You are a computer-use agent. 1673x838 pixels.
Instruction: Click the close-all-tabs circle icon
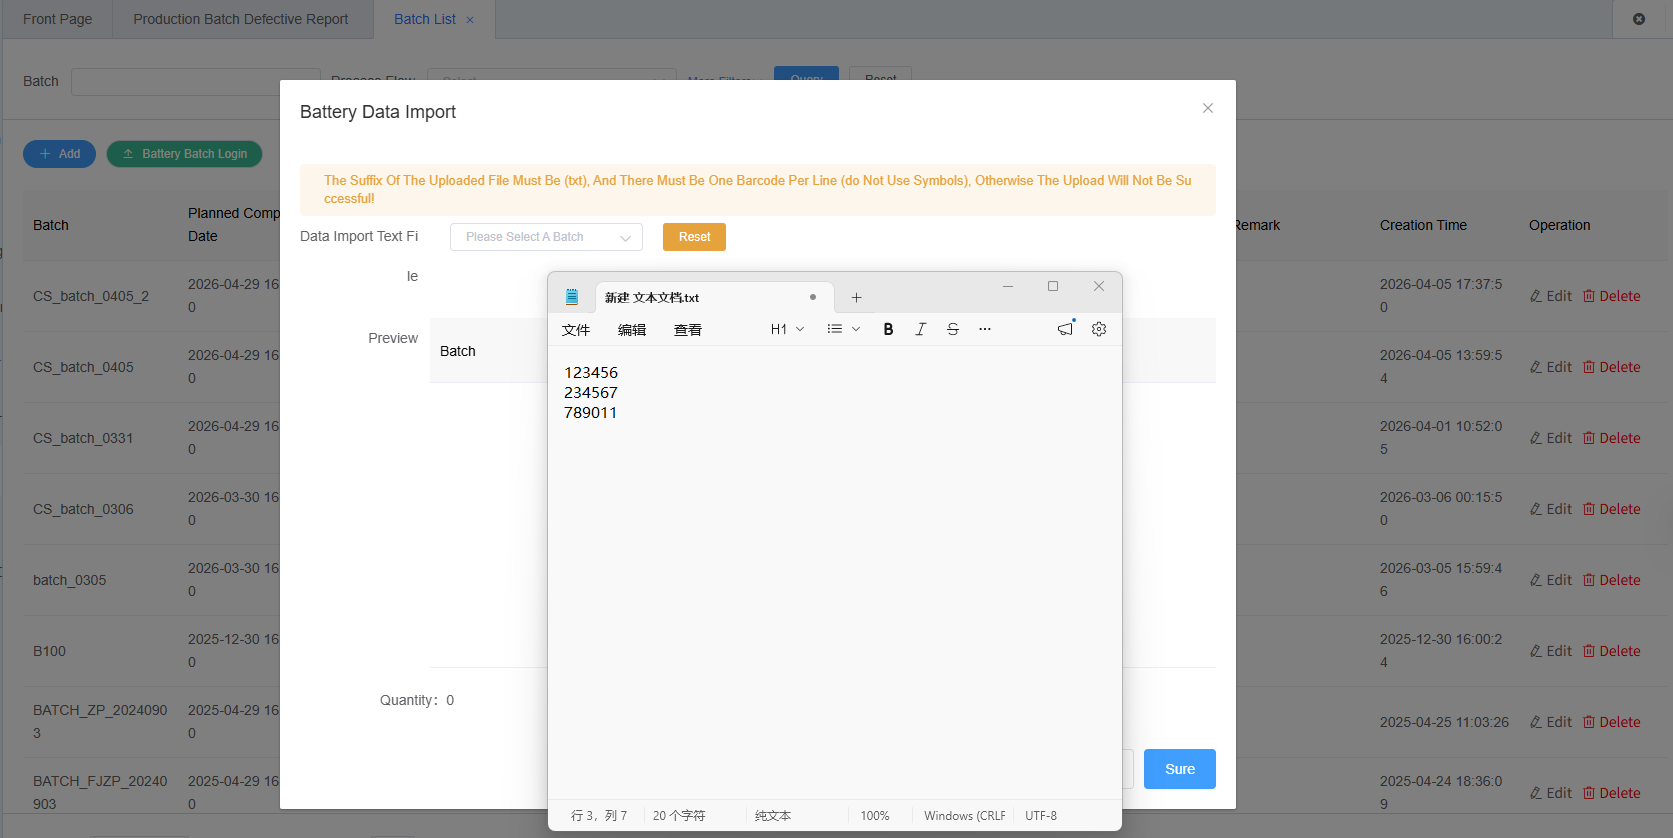(x=1639, y=19)
